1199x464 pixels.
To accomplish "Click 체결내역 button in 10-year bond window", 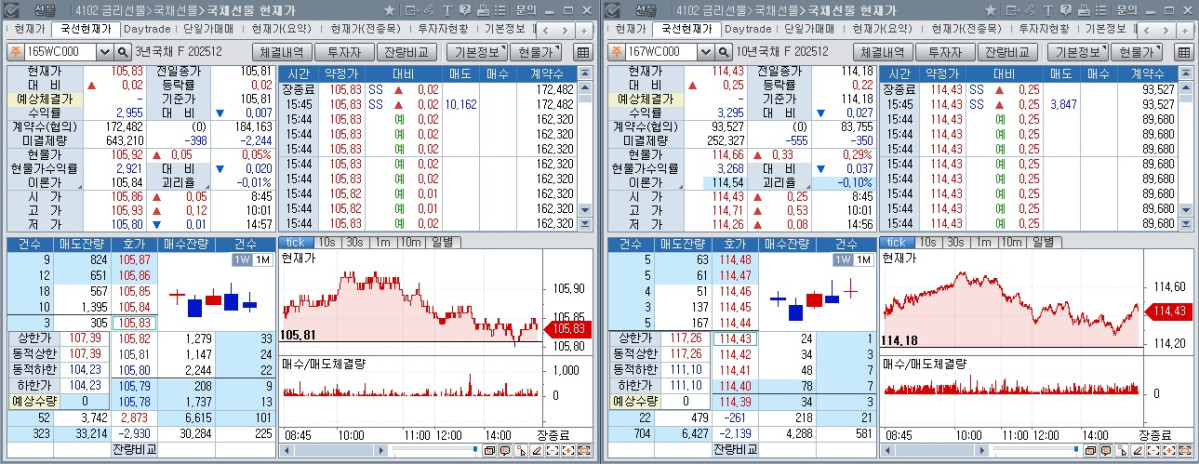I will pos(882,52).
